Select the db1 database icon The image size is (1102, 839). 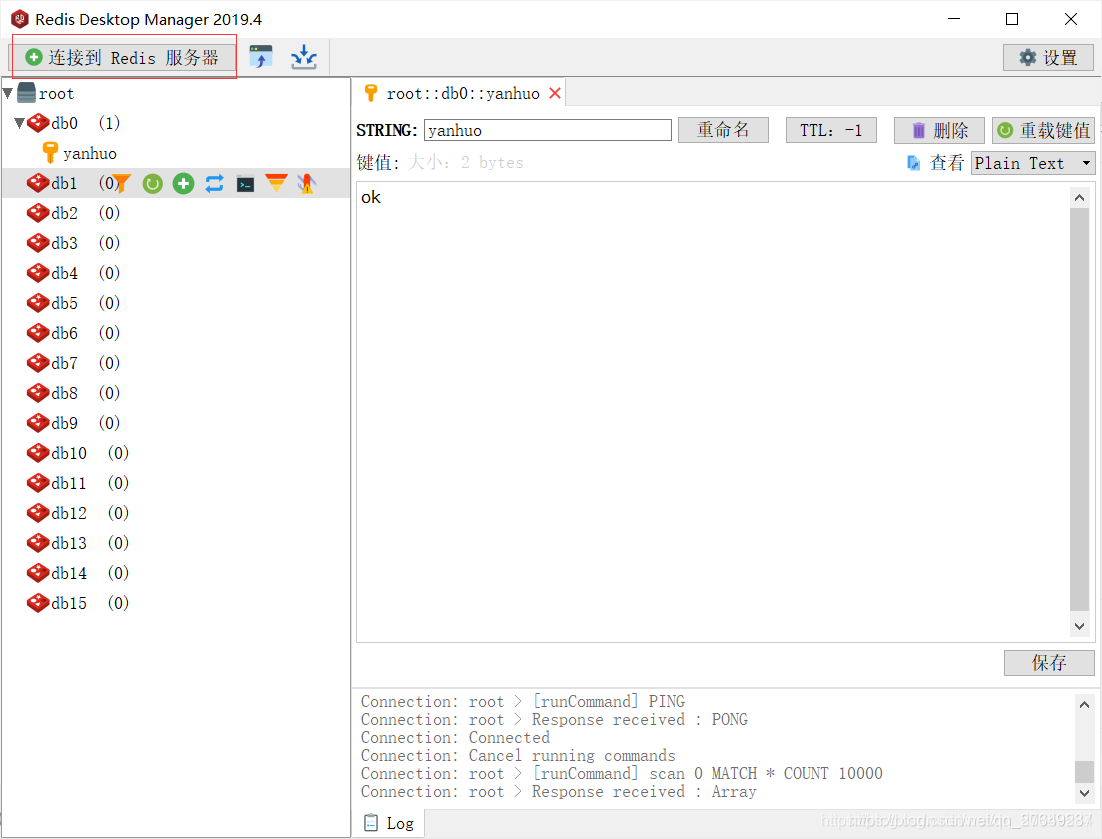click(x=38, y=183)
